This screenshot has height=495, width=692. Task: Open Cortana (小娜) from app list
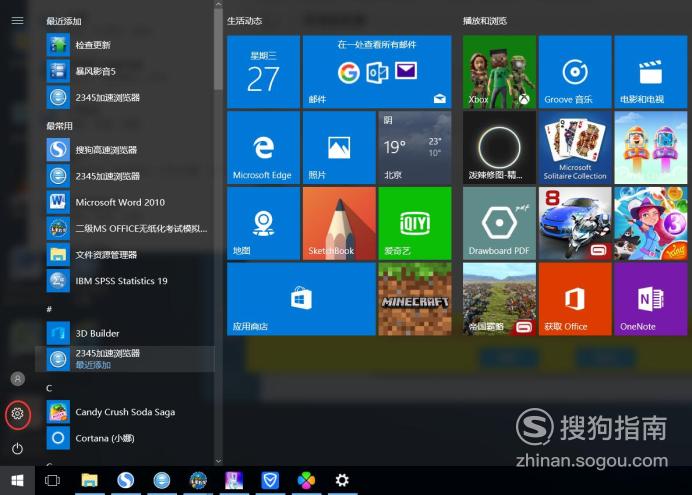[124, 438]
